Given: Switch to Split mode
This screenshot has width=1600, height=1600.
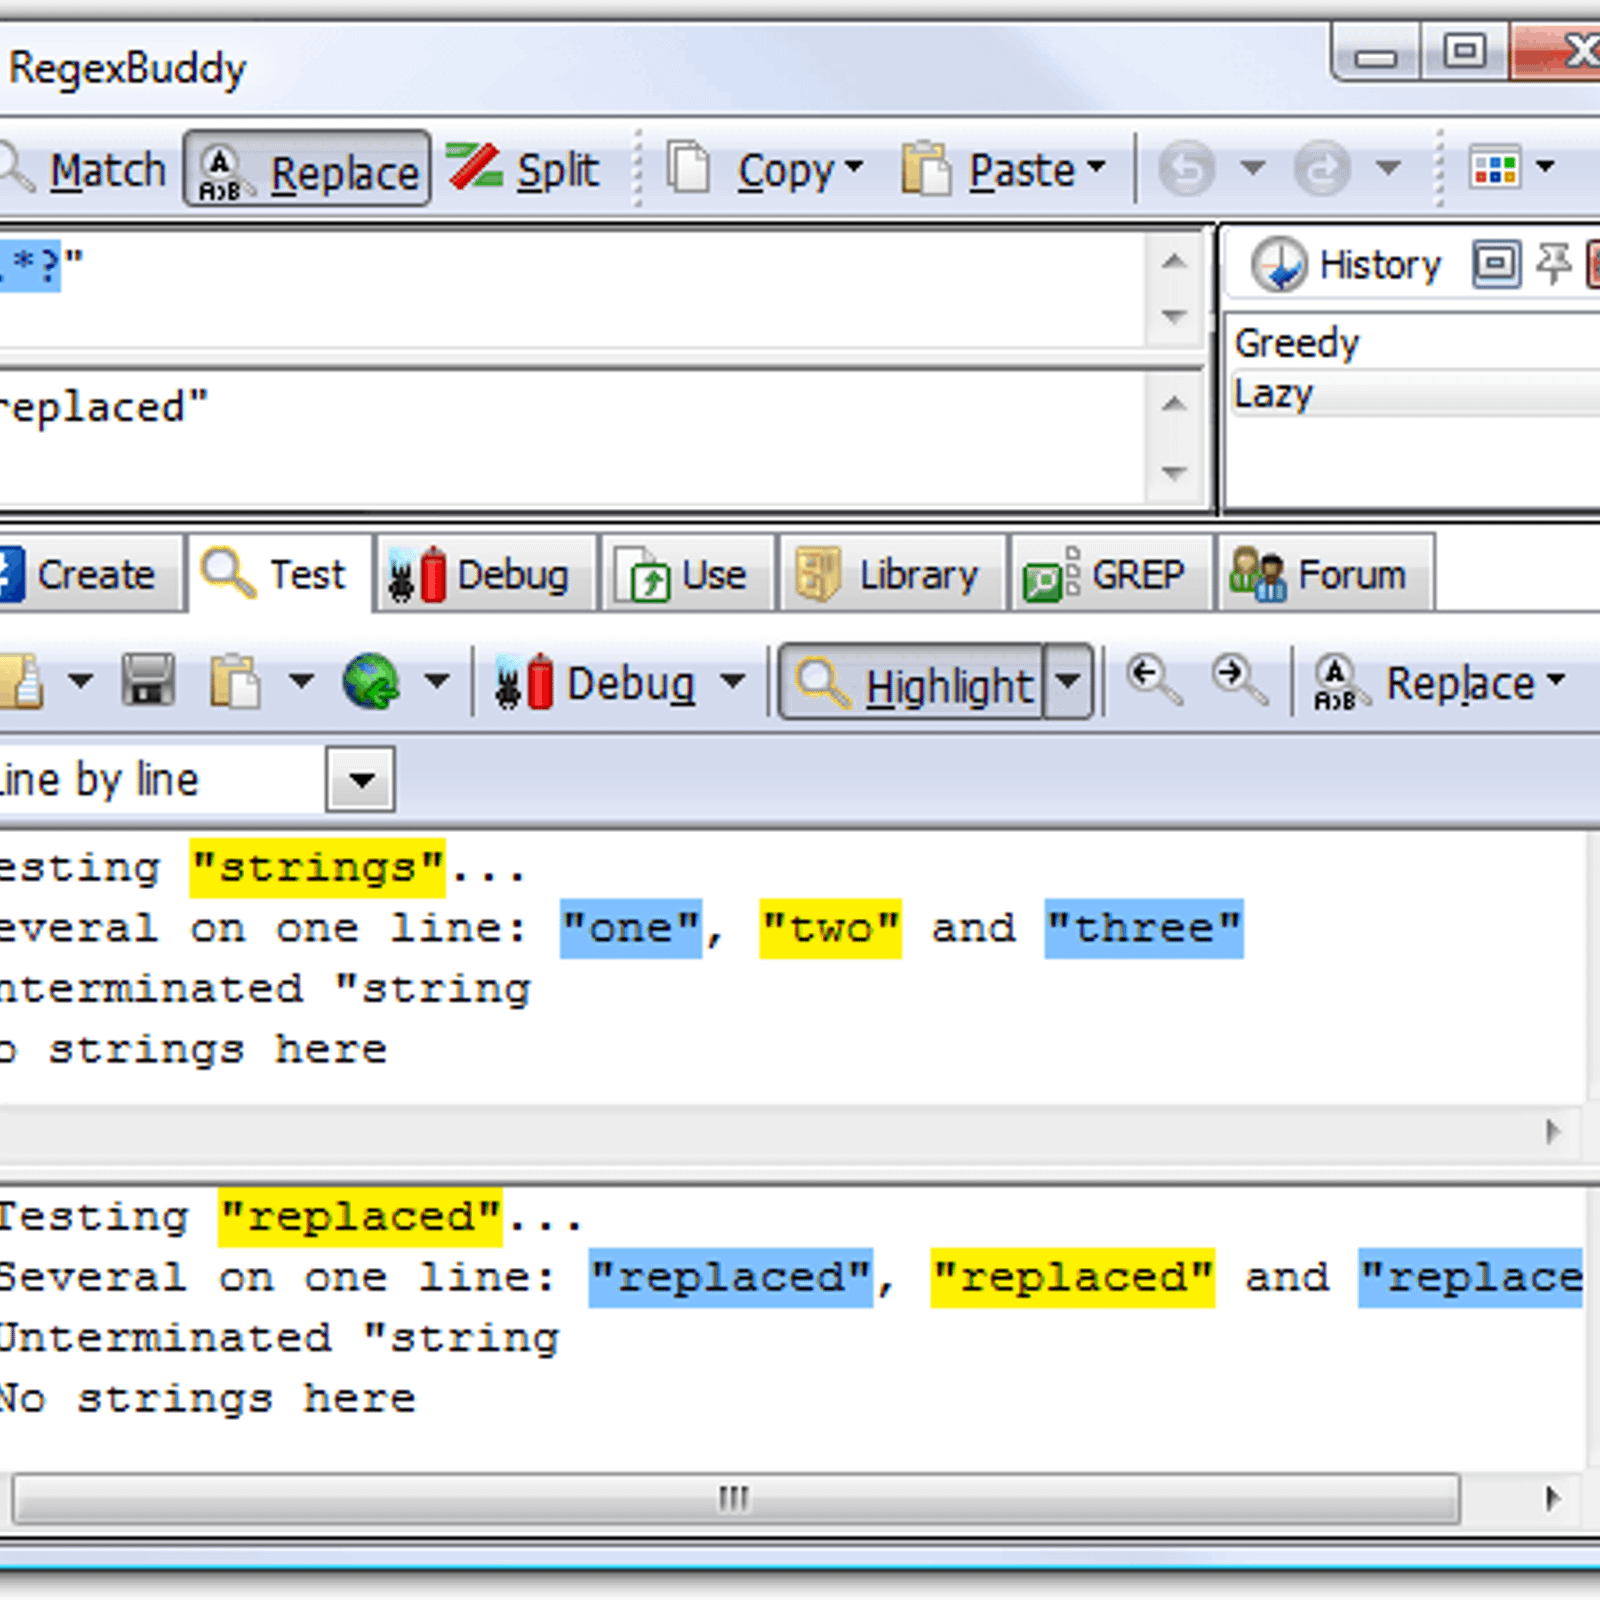Looking at the screenshot, I should [x=523, y=170].
